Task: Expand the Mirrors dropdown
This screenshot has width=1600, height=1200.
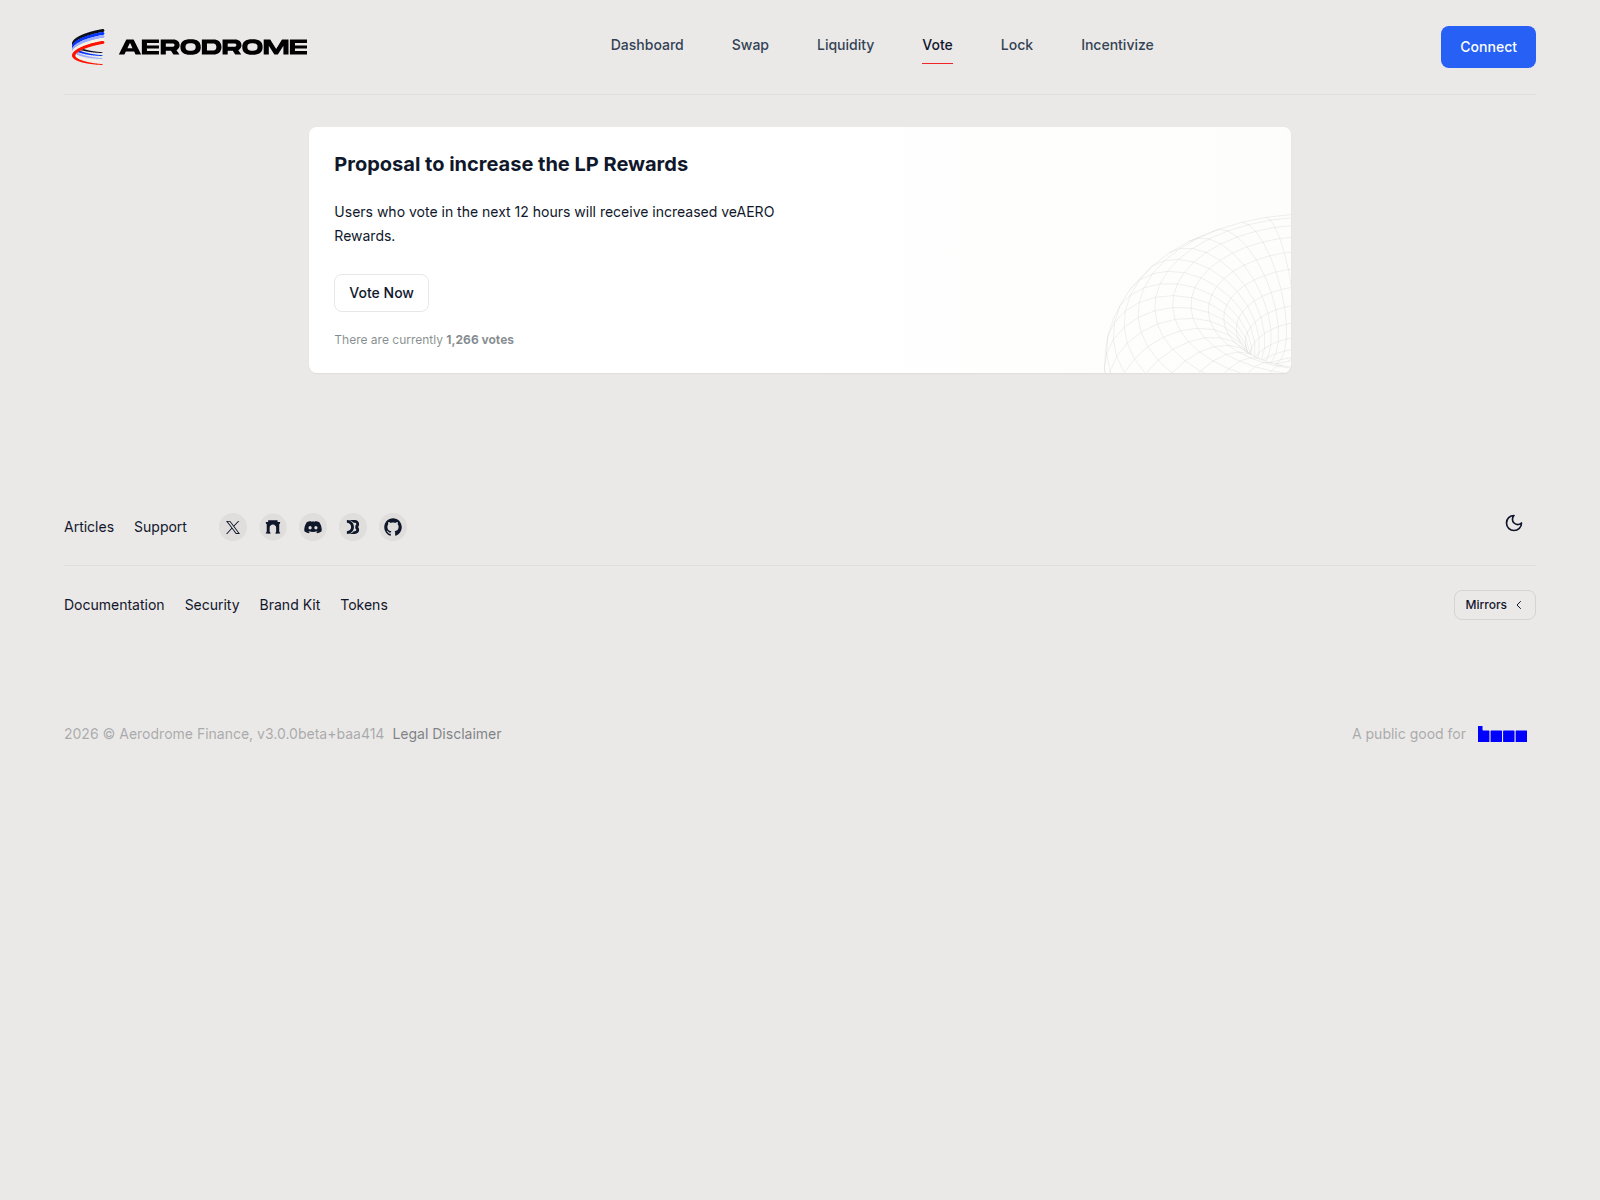Action: 1494,605
